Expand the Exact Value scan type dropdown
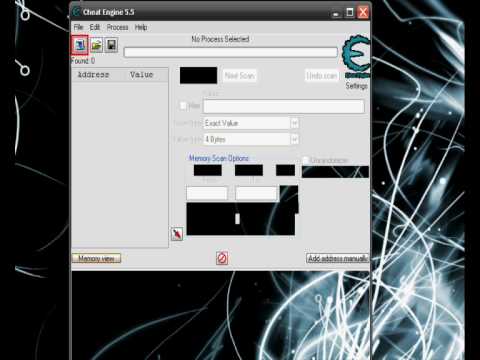 pyautogui.click(x=294, y=123)
